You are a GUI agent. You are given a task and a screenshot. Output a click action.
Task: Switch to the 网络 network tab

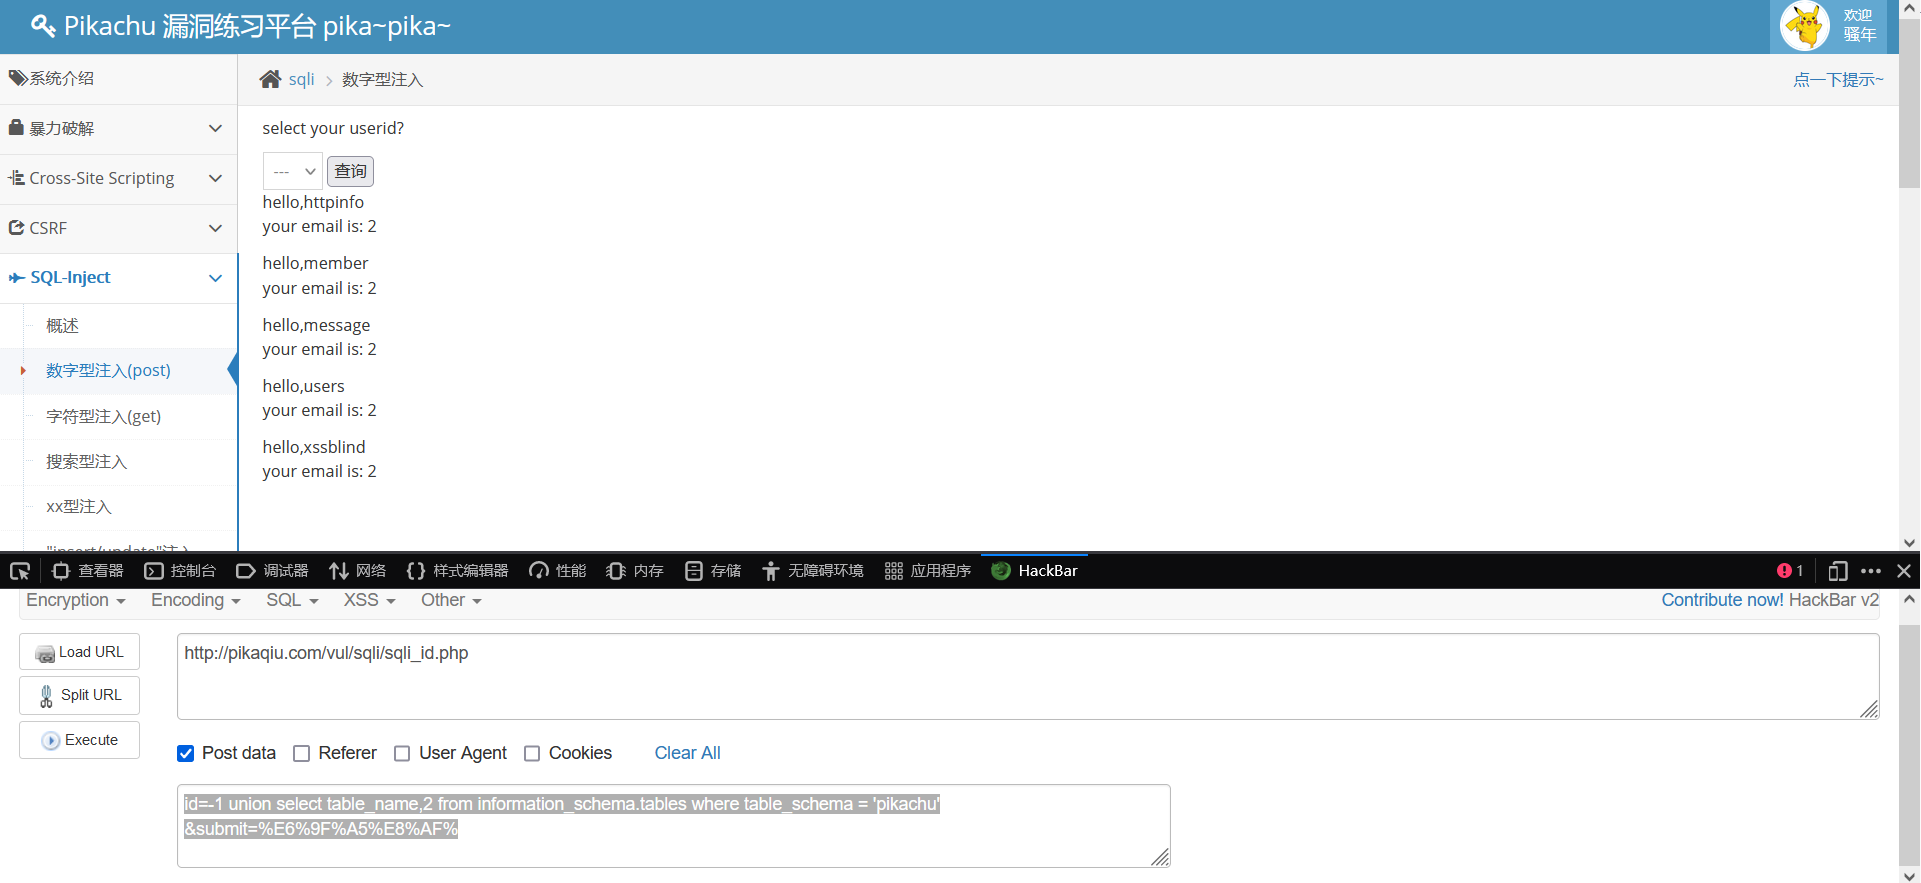click(358, 571)
